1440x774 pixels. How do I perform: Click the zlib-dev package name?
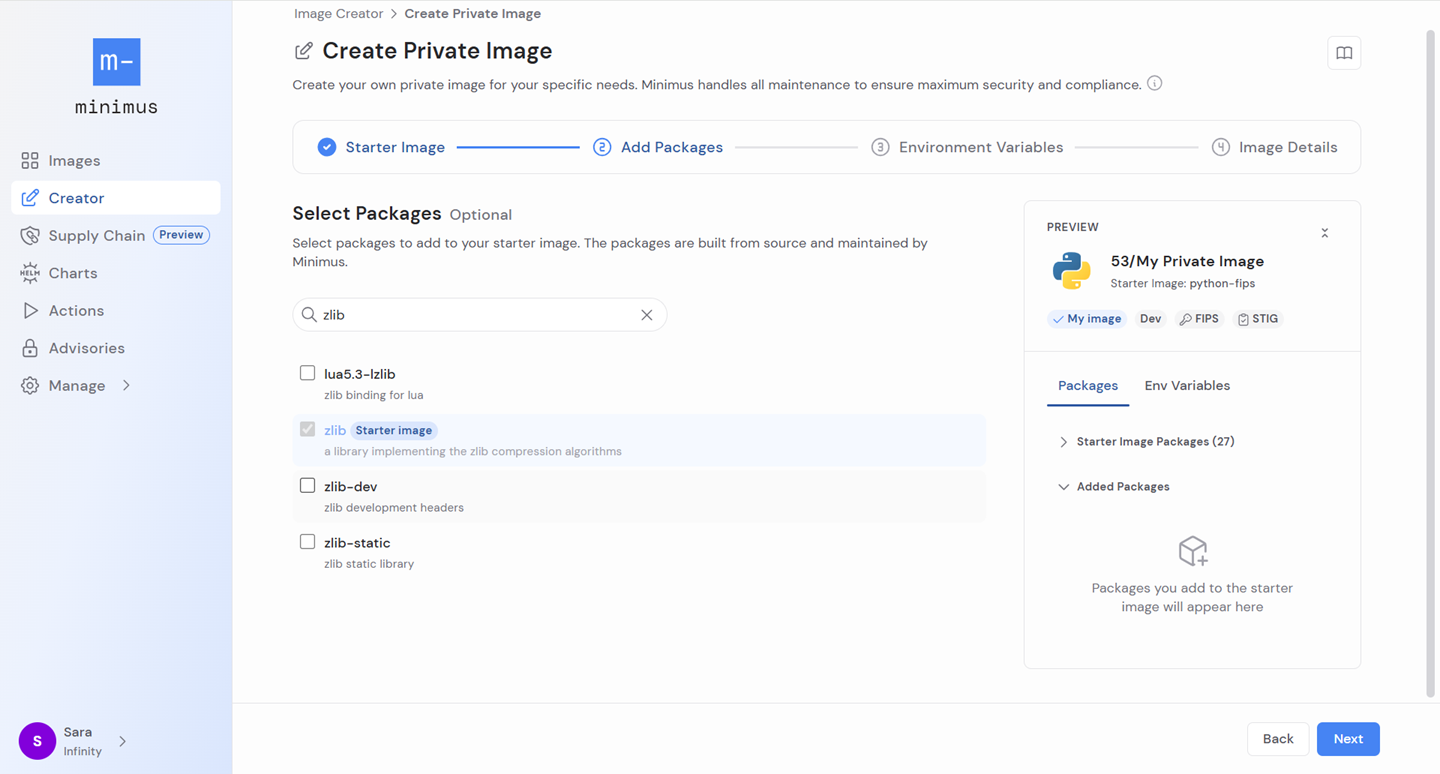pyautogui.click(x=350, y=487)
